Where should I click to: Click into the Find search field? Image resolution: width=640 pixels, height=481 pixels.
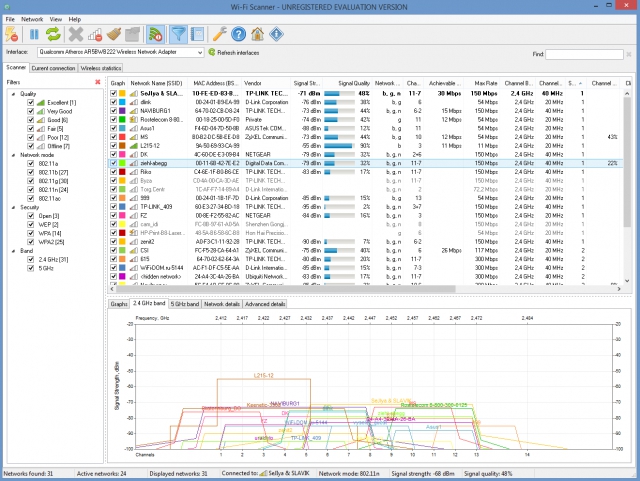[584, 54]
